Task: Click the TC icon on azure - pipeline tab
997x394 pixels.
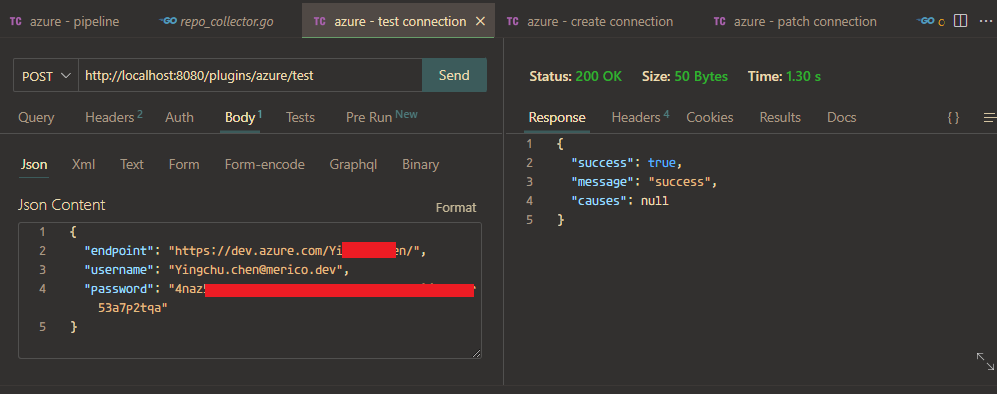Action: pos(16,22)
